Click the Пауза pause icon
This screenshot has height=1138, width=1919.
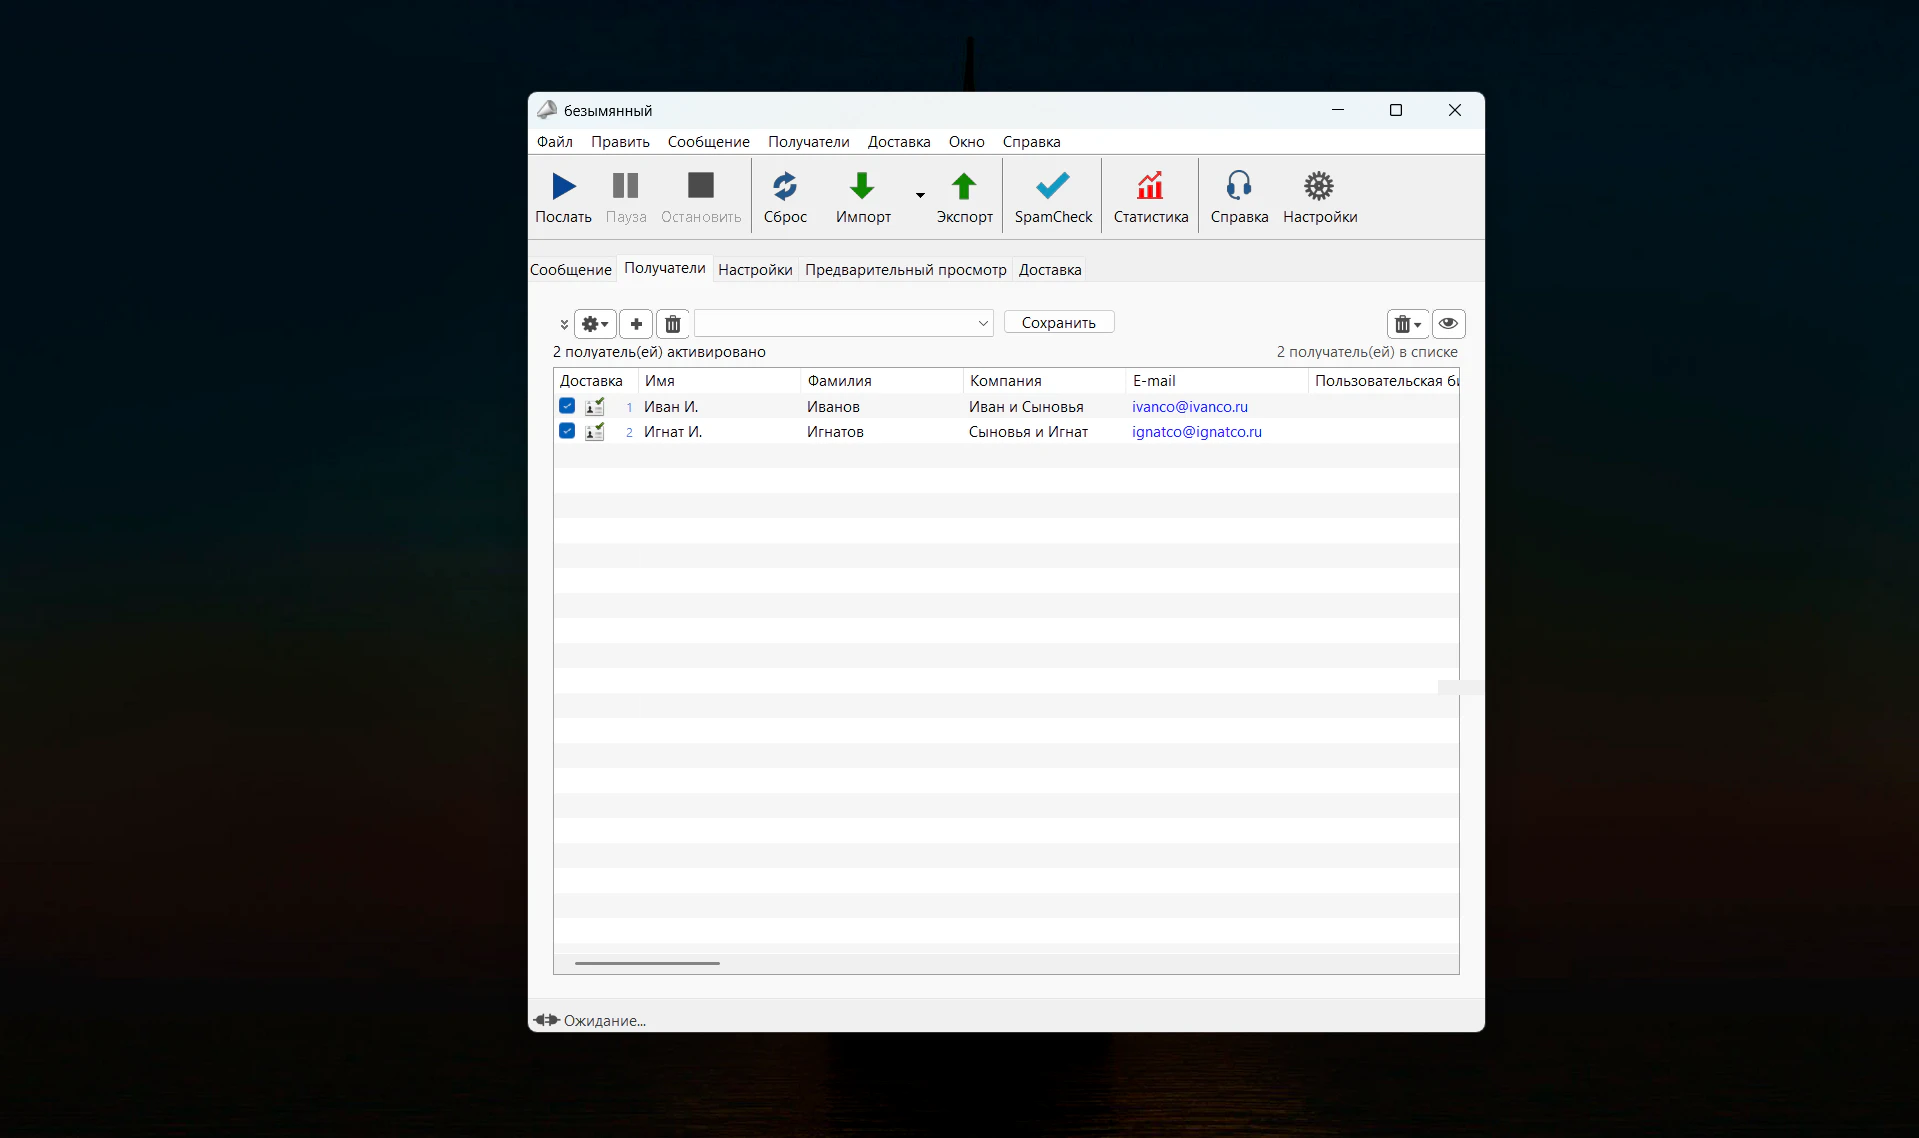[x=626, y=186]
